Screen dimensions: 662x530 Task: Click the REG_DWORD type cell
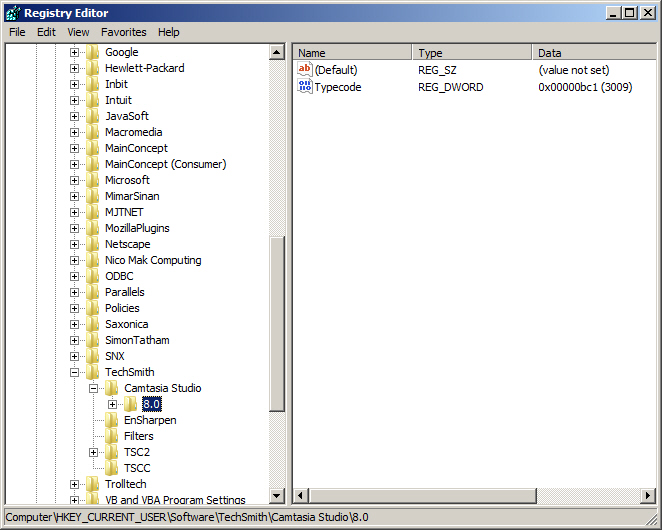coord(450,87)
